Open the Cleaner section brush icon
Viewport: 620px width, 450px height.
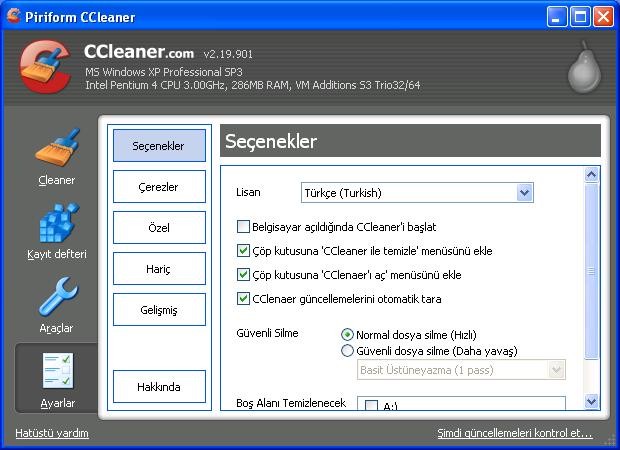[x=57, y=150]
